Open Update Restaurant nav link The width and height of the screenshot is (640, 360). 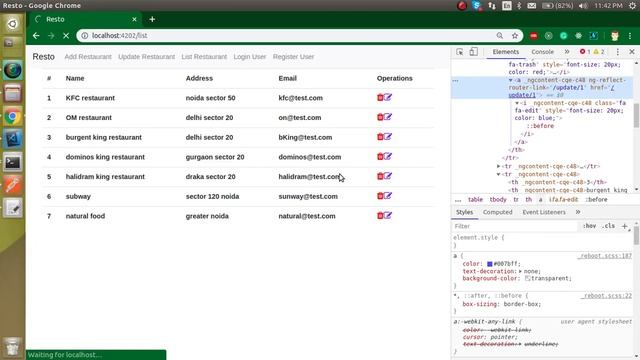pos(147,57)
